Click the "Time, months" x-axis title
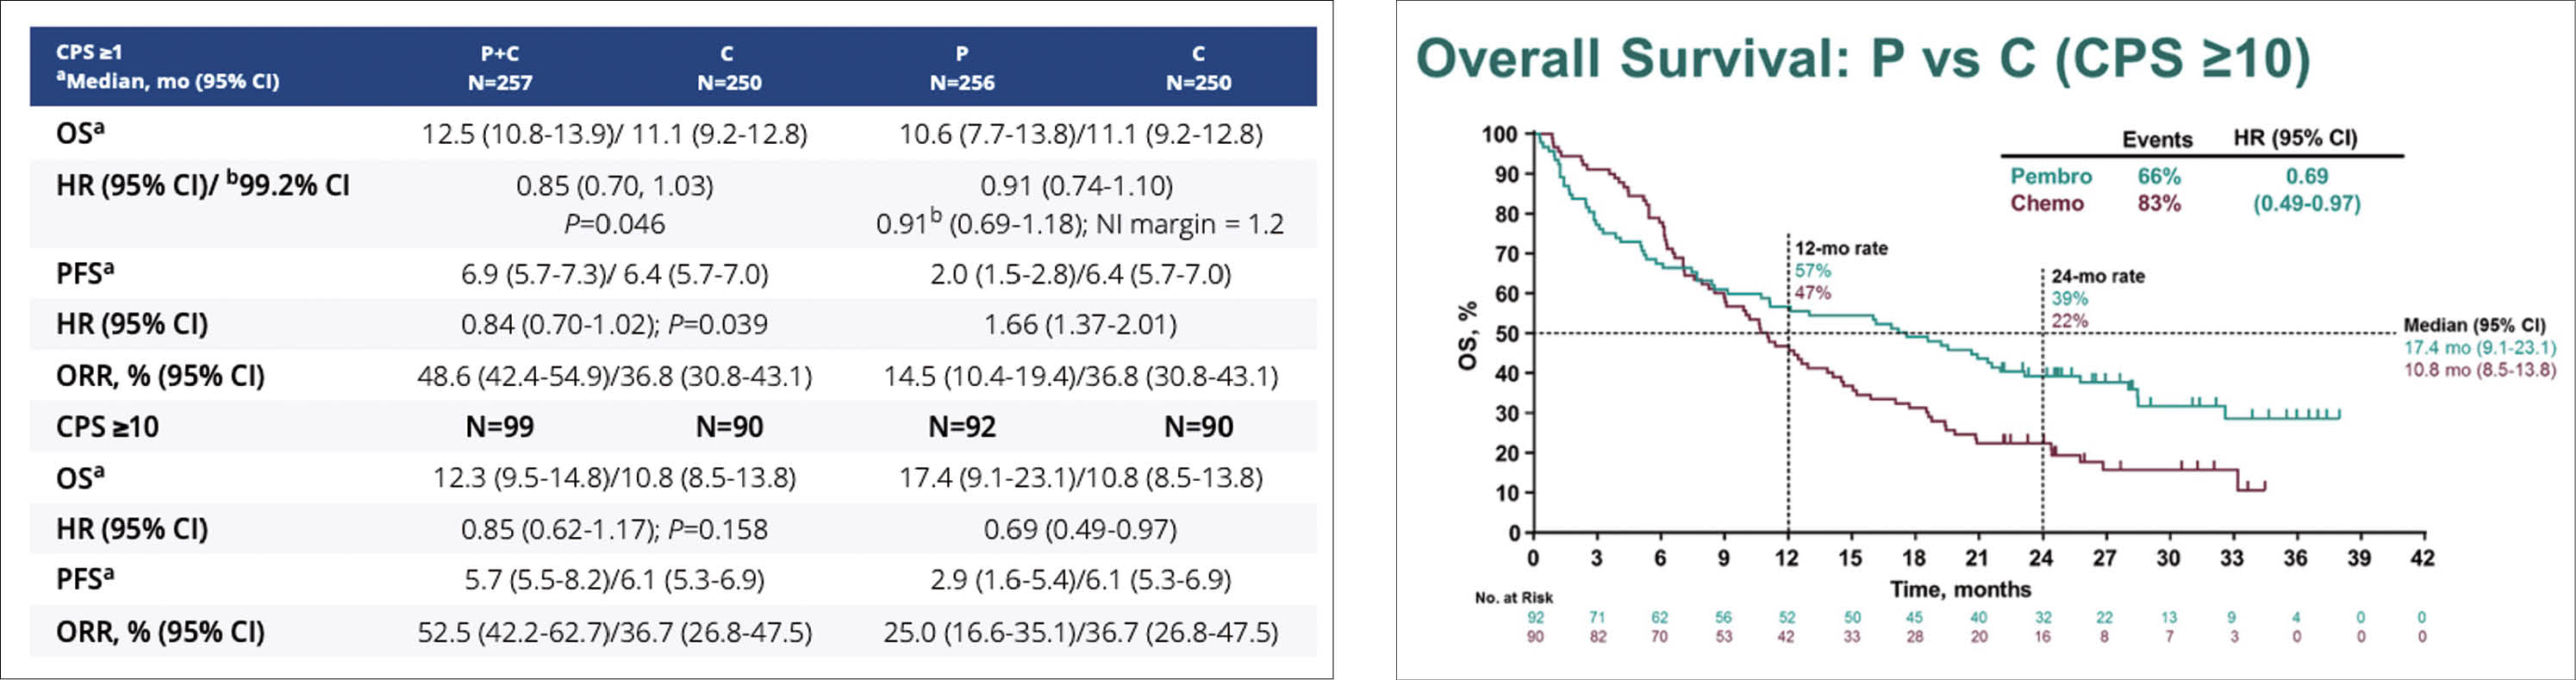 (x=1960, y=589)
